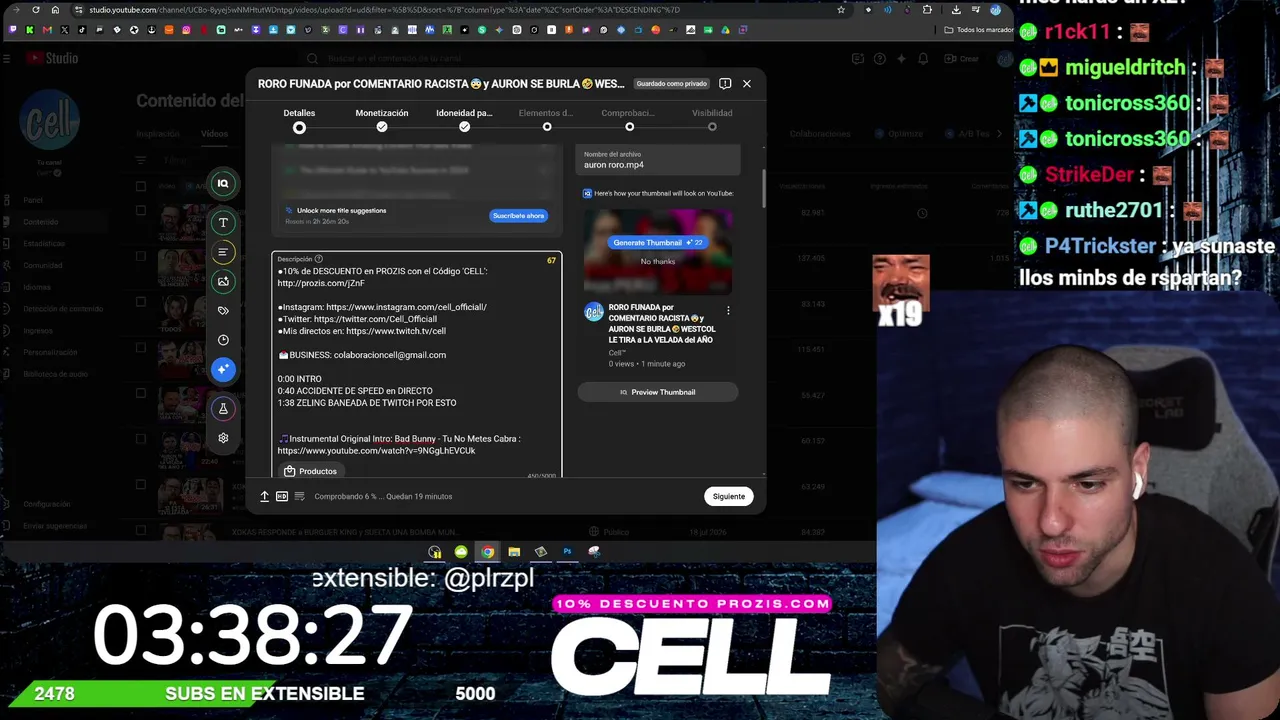Open the send feedback icon in dialog header
The width and height of the screenshot is (1280, 720).
725,83
